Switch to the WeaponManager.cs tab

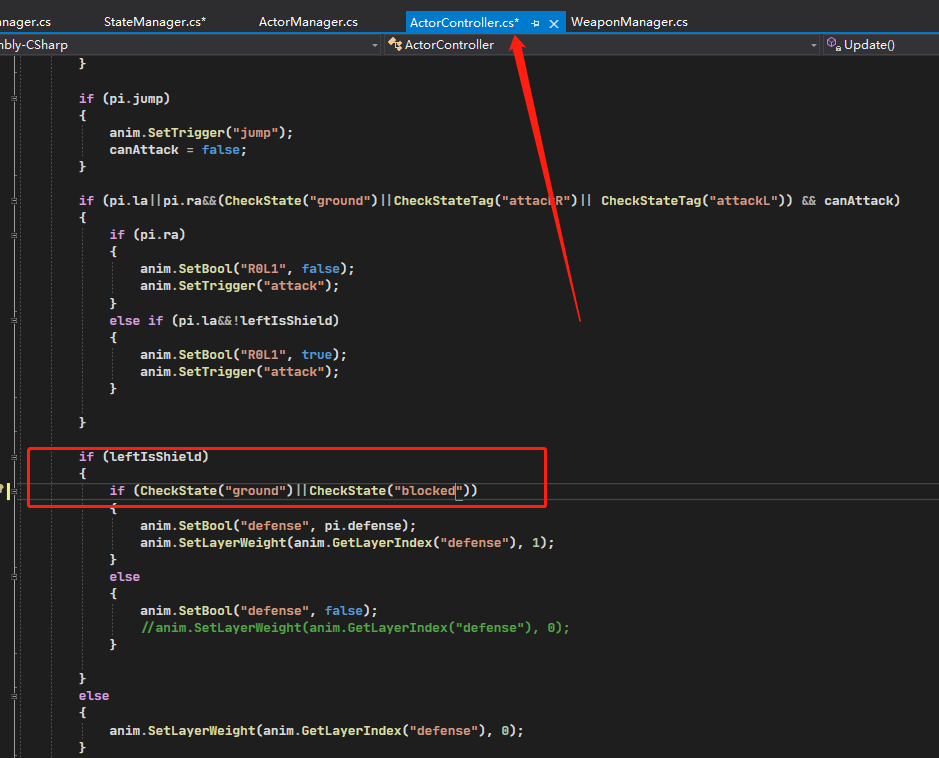[x=629, y=22]
